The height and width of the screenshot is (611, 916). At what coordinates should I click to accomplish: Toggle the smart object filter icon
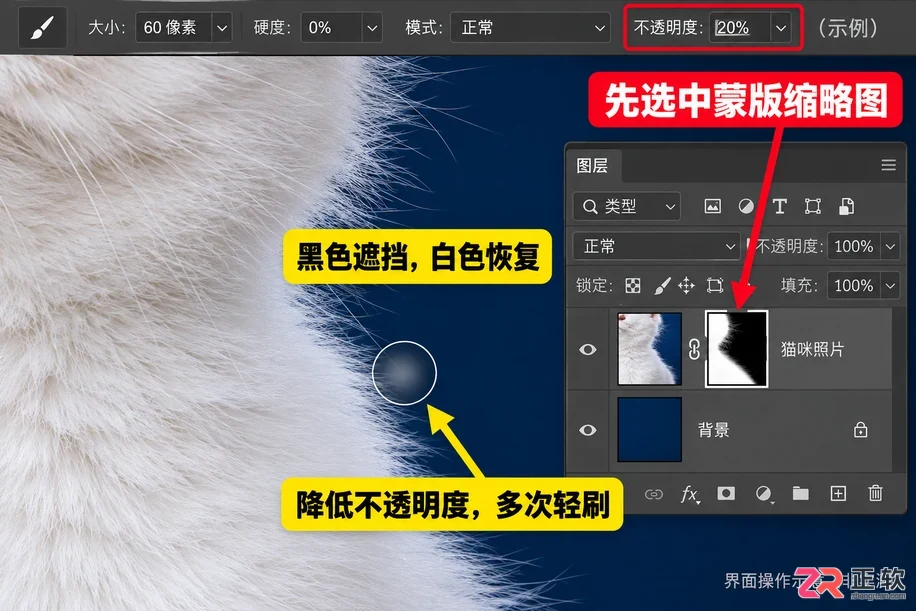[x=846, y=206]
